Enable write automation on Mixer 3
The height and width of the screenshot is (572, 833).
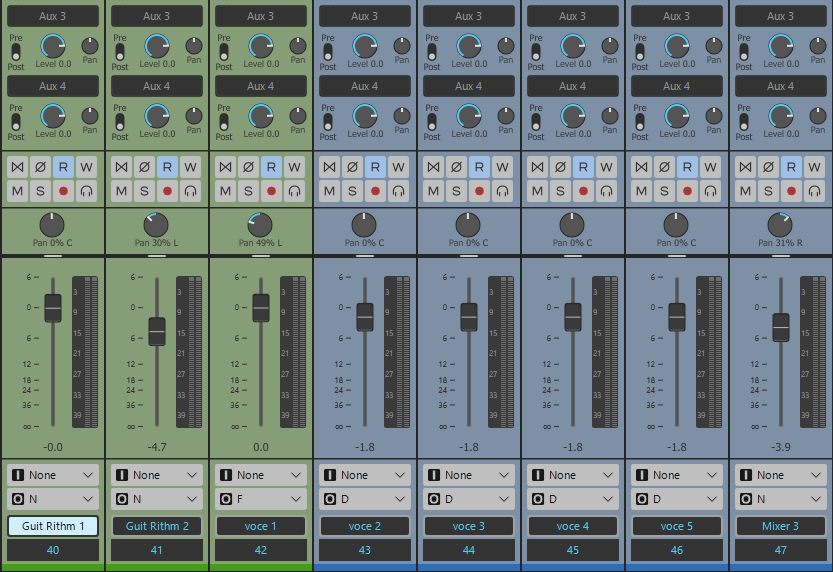coord(815,167)
